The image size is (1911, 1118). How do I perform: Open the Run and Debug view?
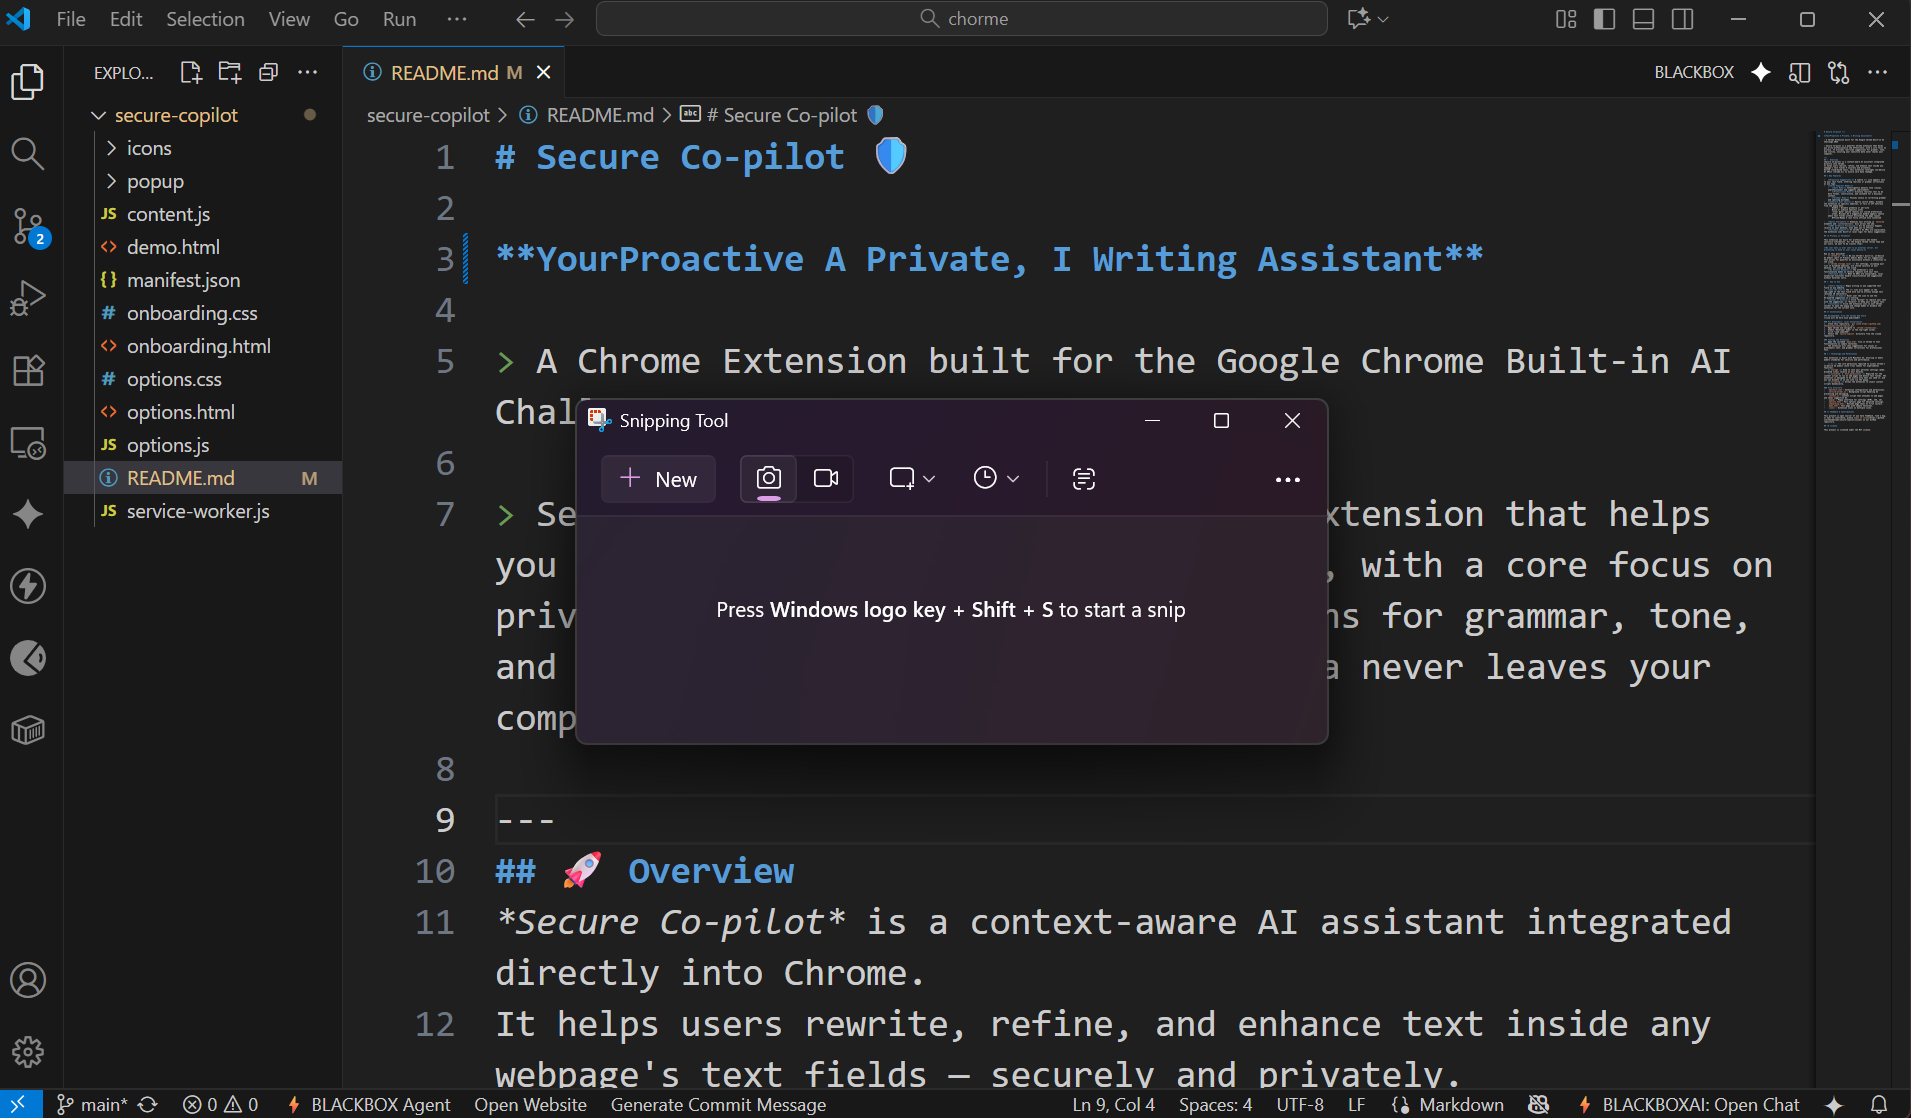28,298
